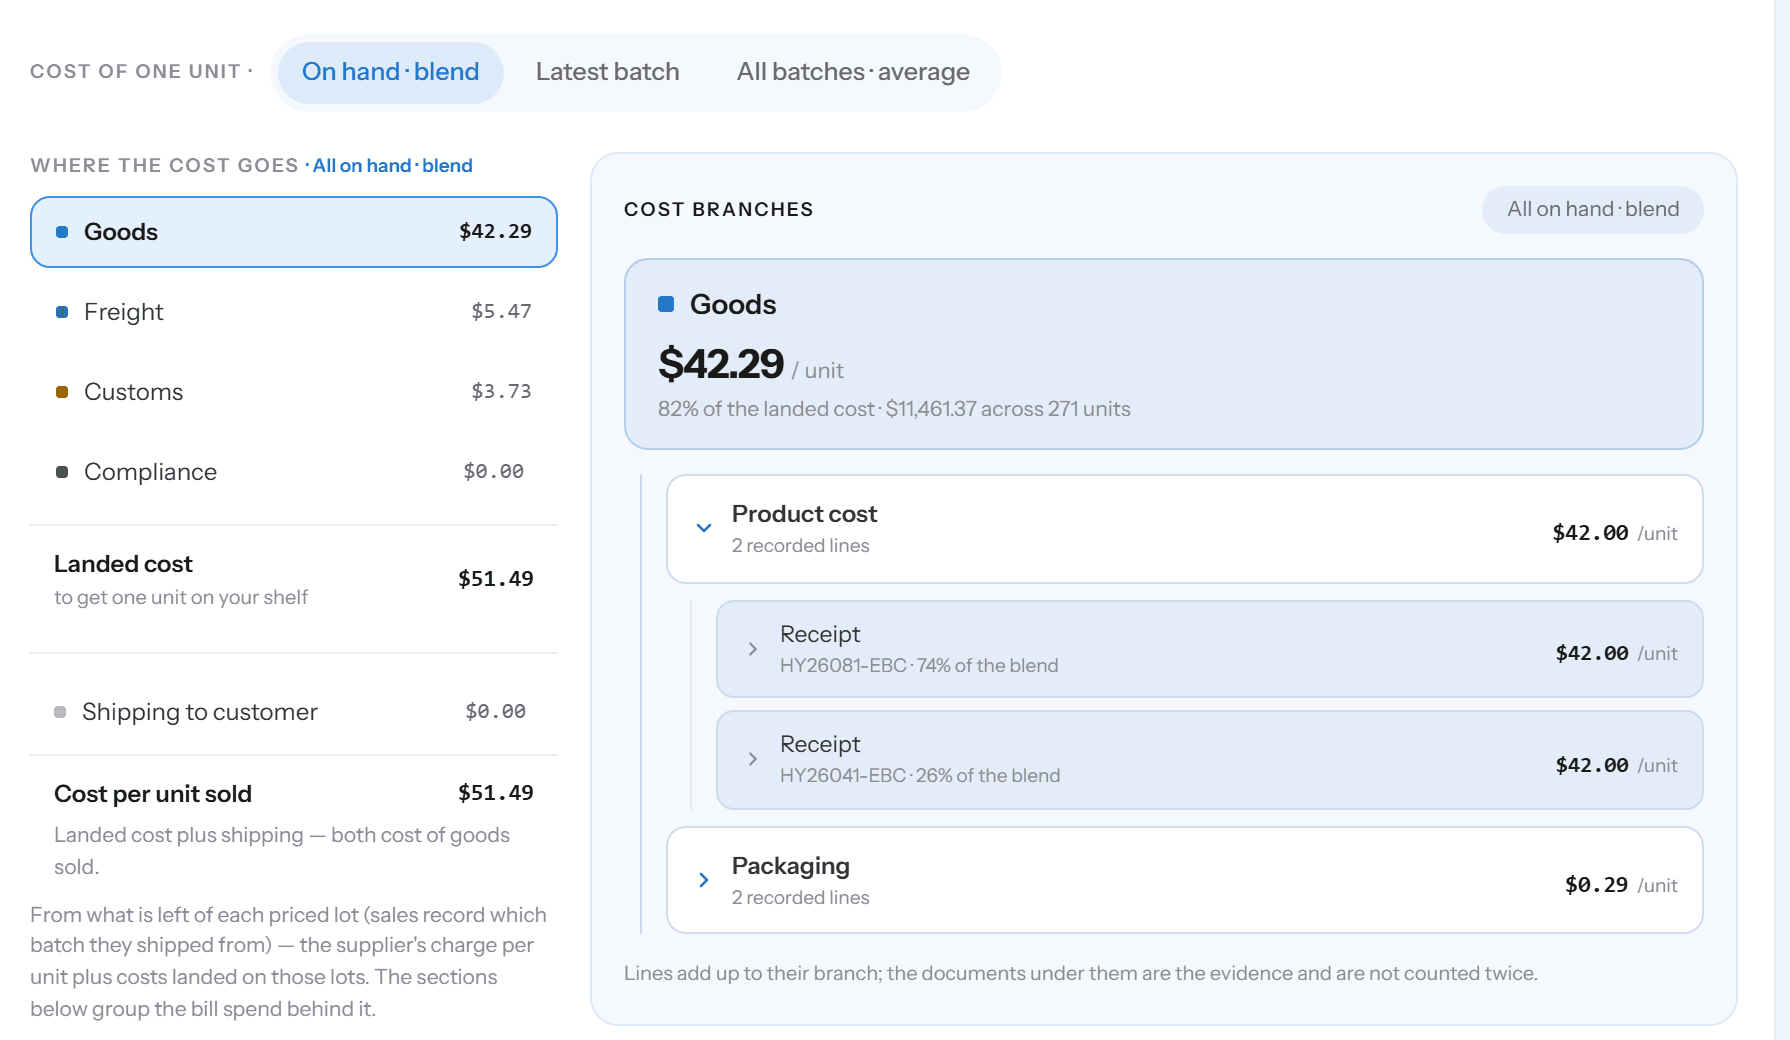This screenshot has height=1040, width=1790.
Task: Collapse the Product cost branch chevron
Action: point(704,528)
